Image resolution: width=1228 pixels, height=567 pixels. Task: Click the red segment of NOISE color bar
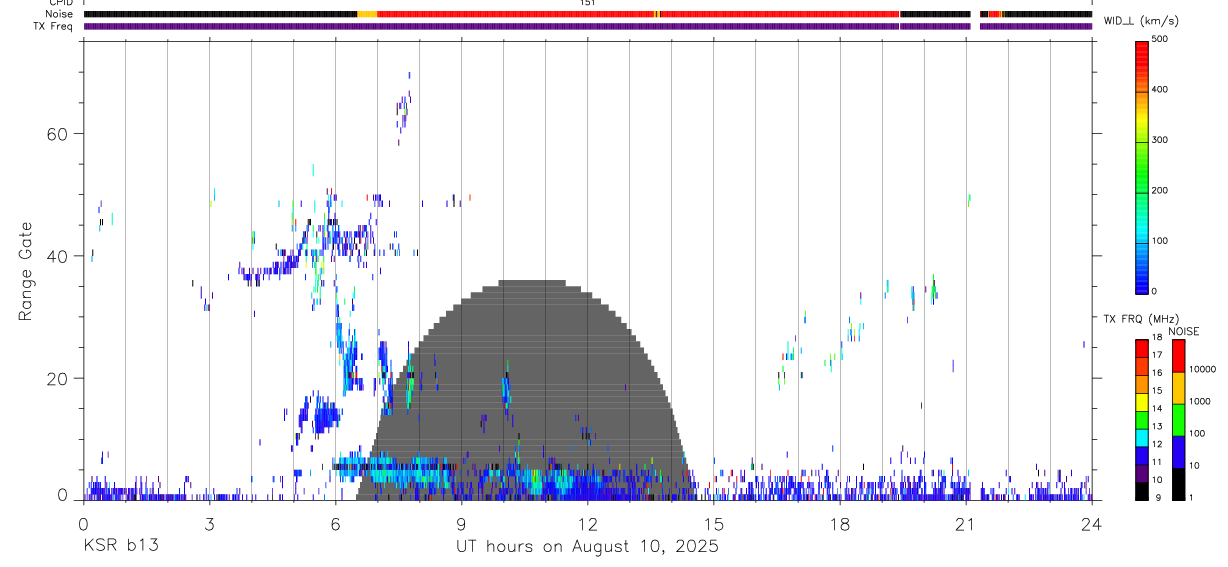click(1178, 356)
